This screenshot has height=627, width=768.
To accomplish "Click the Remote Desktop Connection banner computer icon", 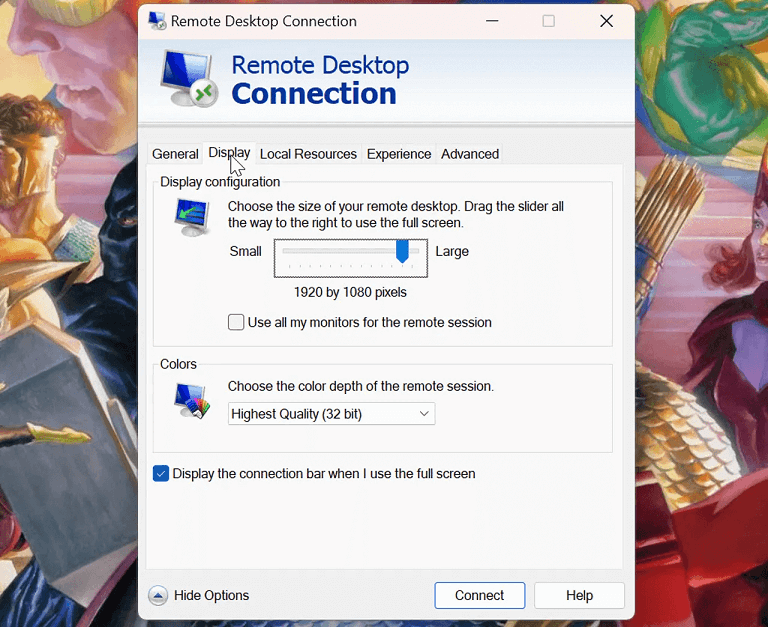I will click(189, 79).
